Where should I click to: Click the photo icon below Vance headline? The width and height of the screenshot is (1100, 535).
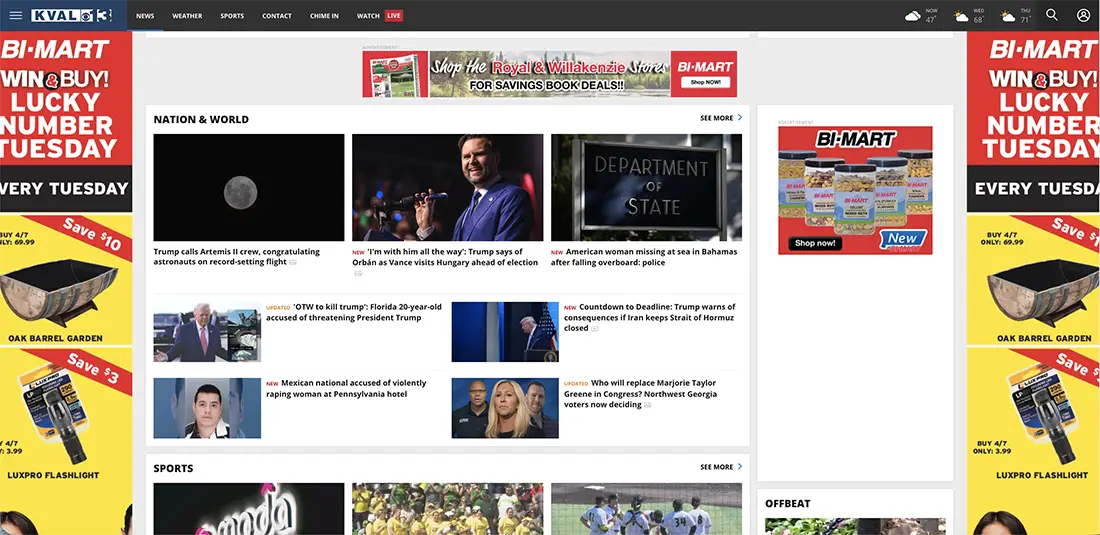[x=358, y=273]
